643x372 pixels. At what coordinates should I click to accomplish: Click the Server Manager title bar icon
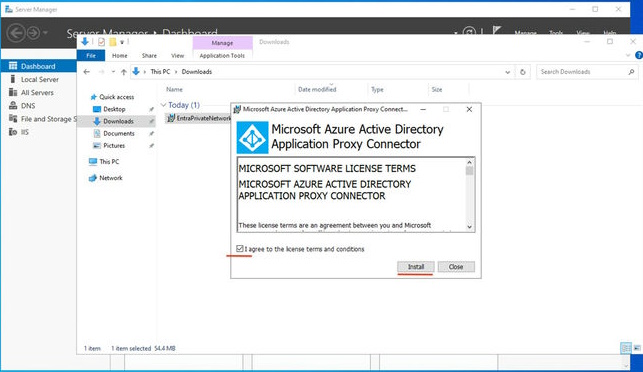click(x=9, y=9)
